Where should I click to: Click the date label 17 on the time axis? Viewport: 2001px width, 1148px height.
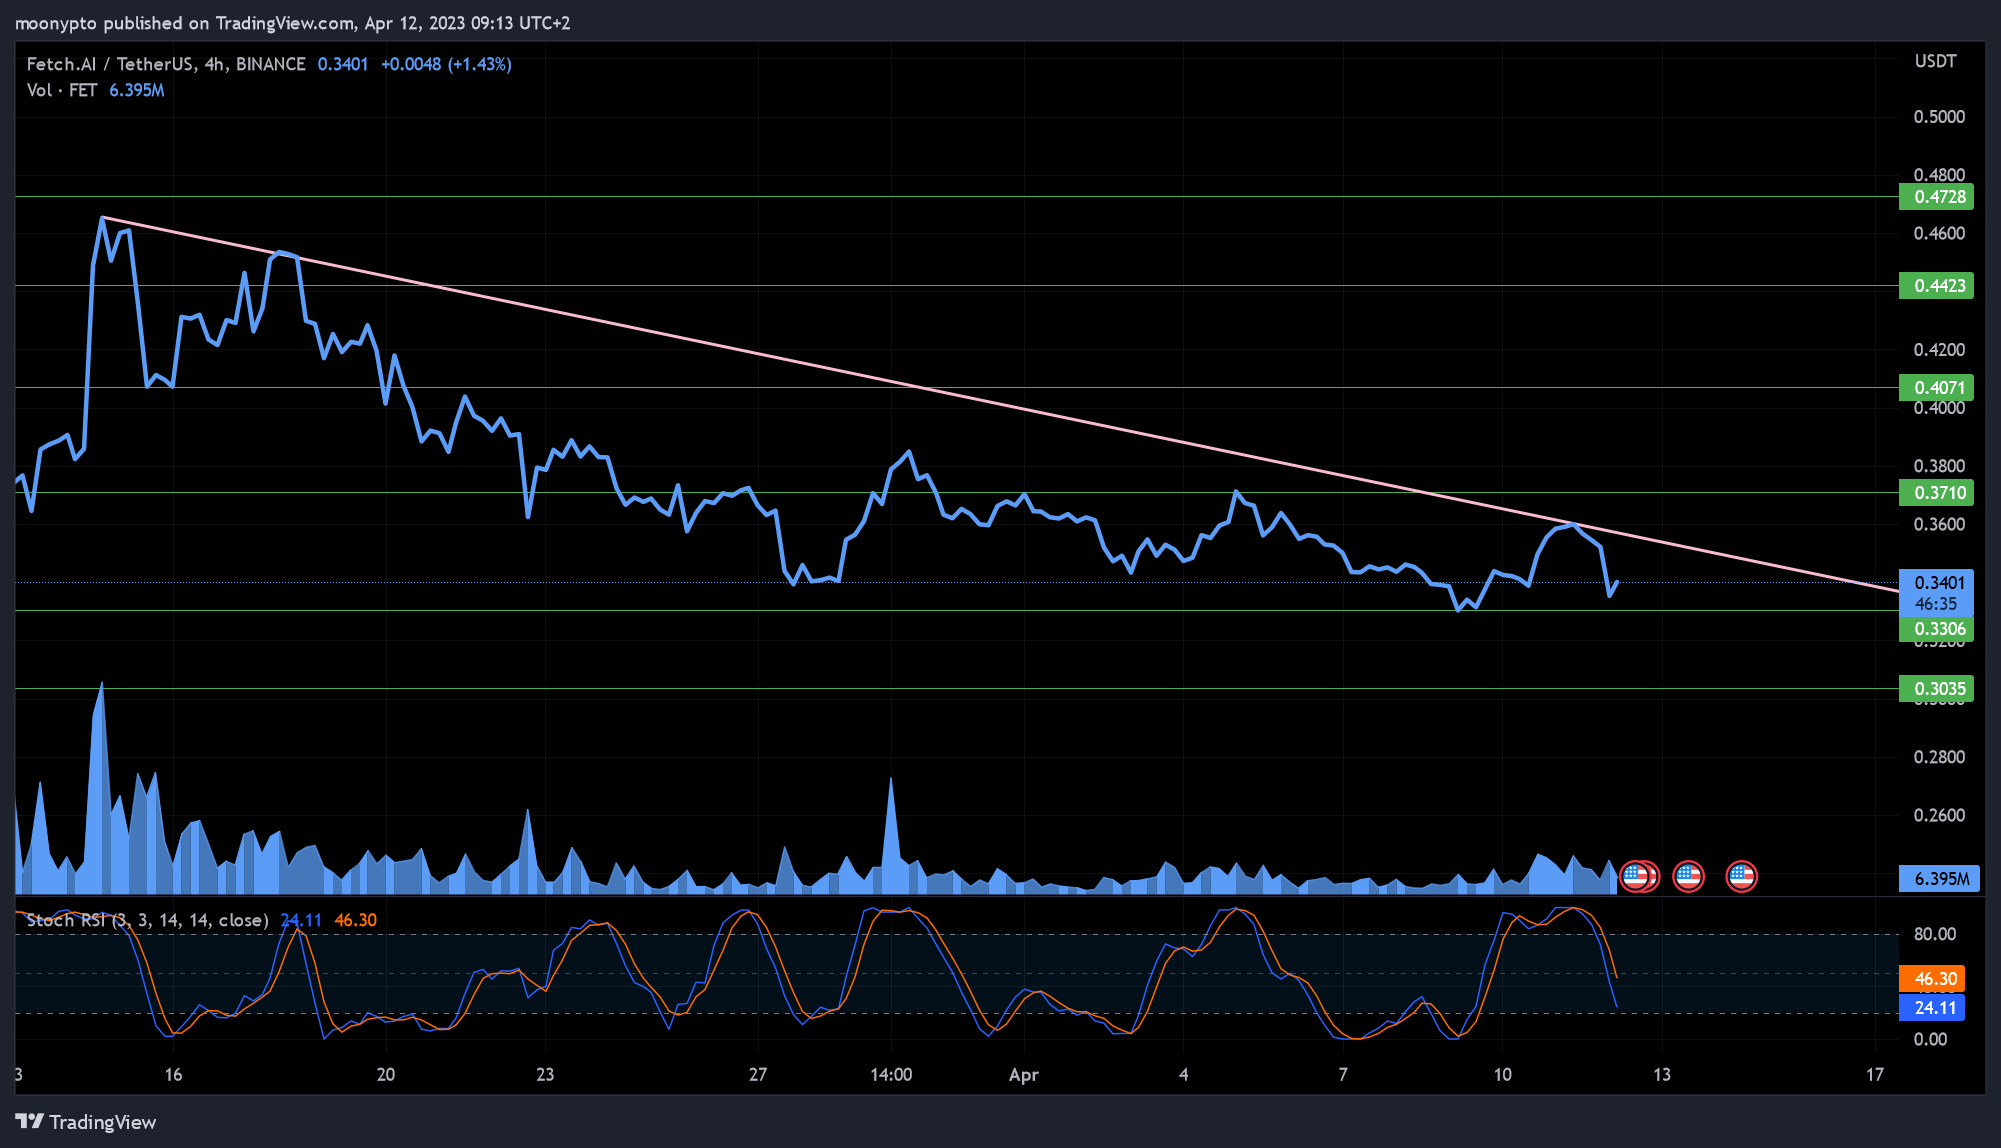[x=1874, y=1075]
